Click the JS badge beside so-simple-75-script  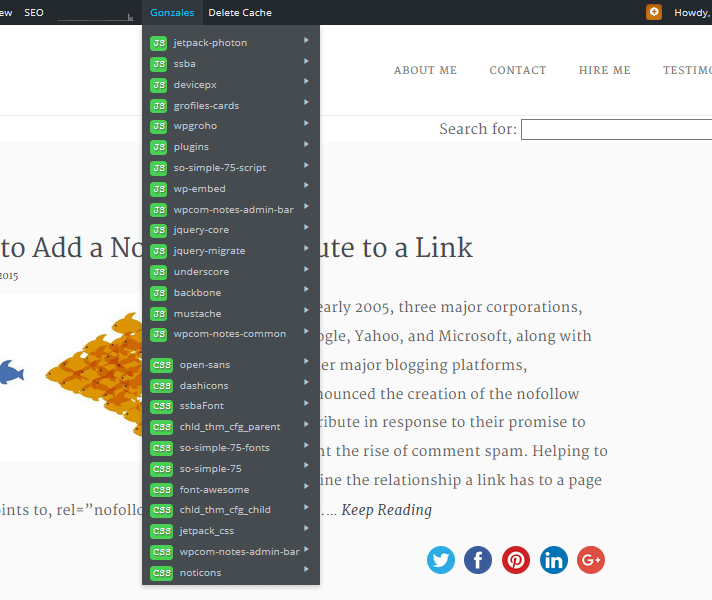coord(158,168)
